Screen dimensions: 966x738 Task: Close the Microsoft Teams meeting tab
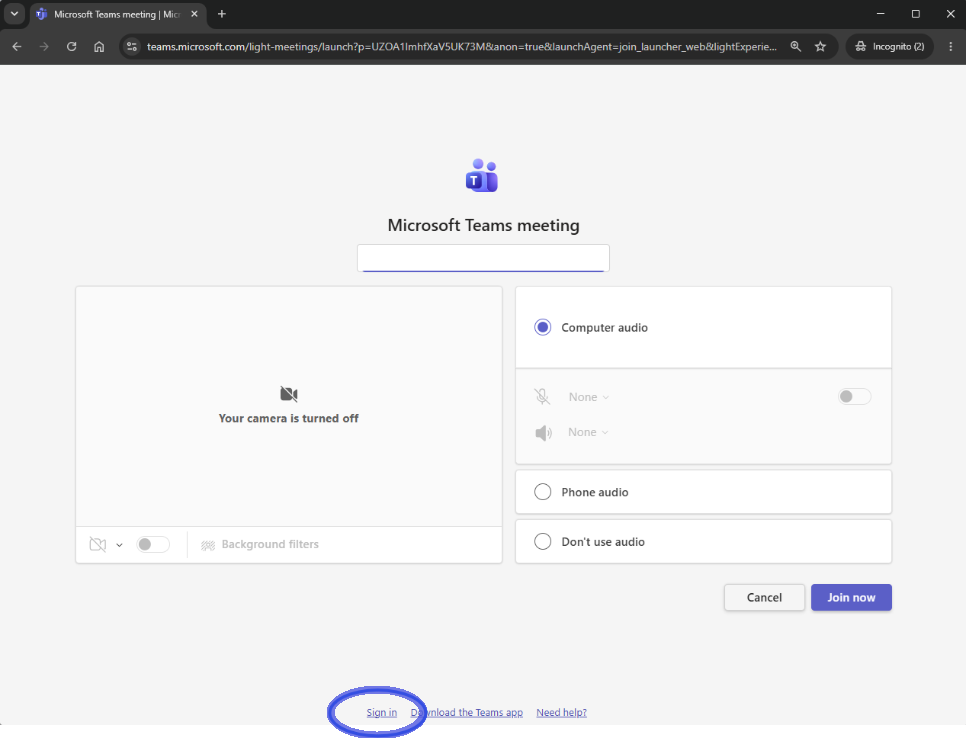pos(194,14)
